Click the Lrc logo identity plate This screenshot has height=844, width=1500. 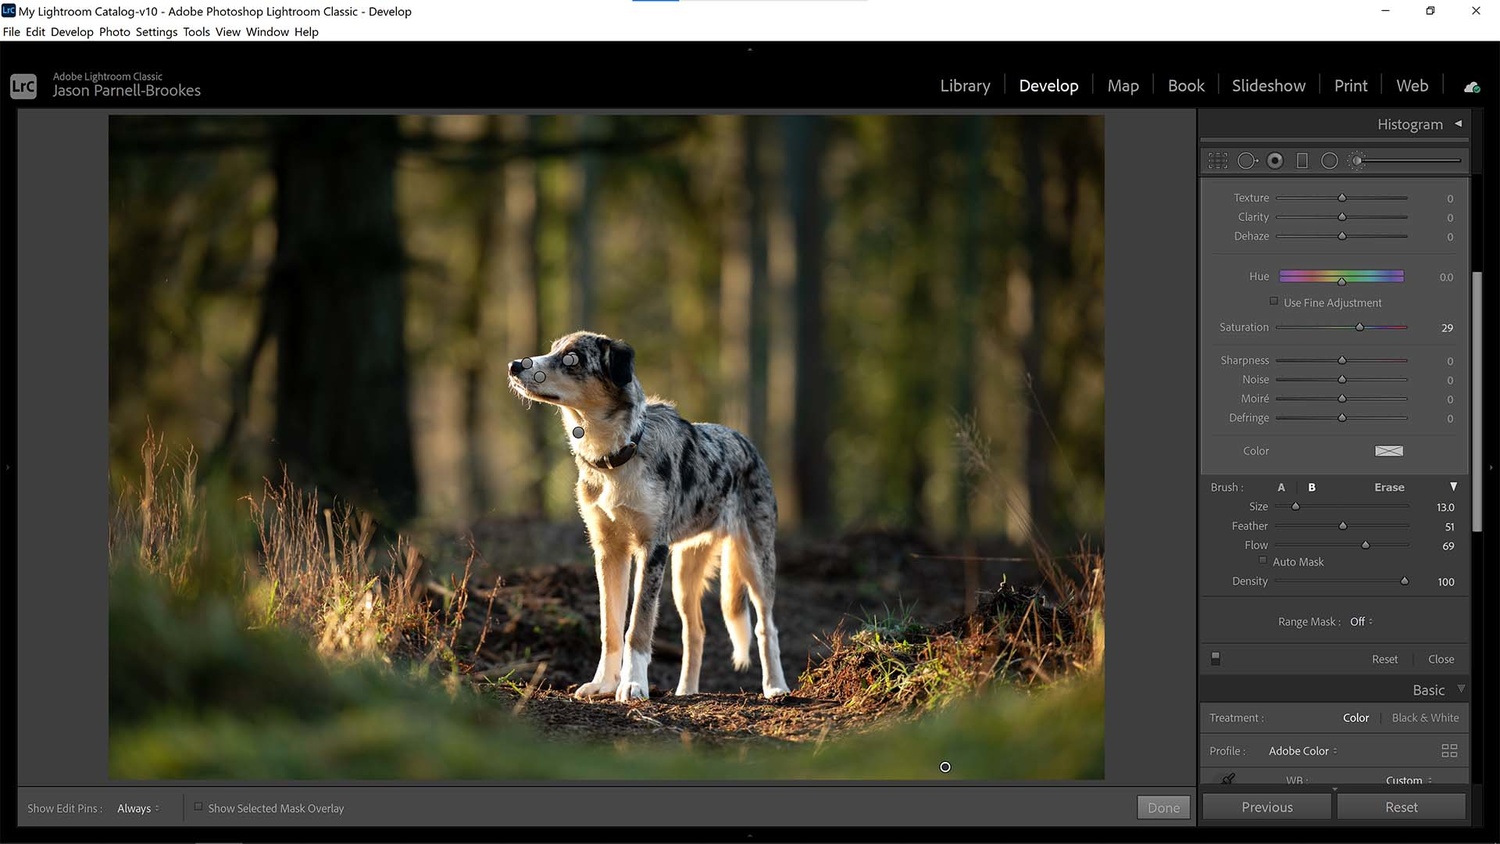pos(23,86)
